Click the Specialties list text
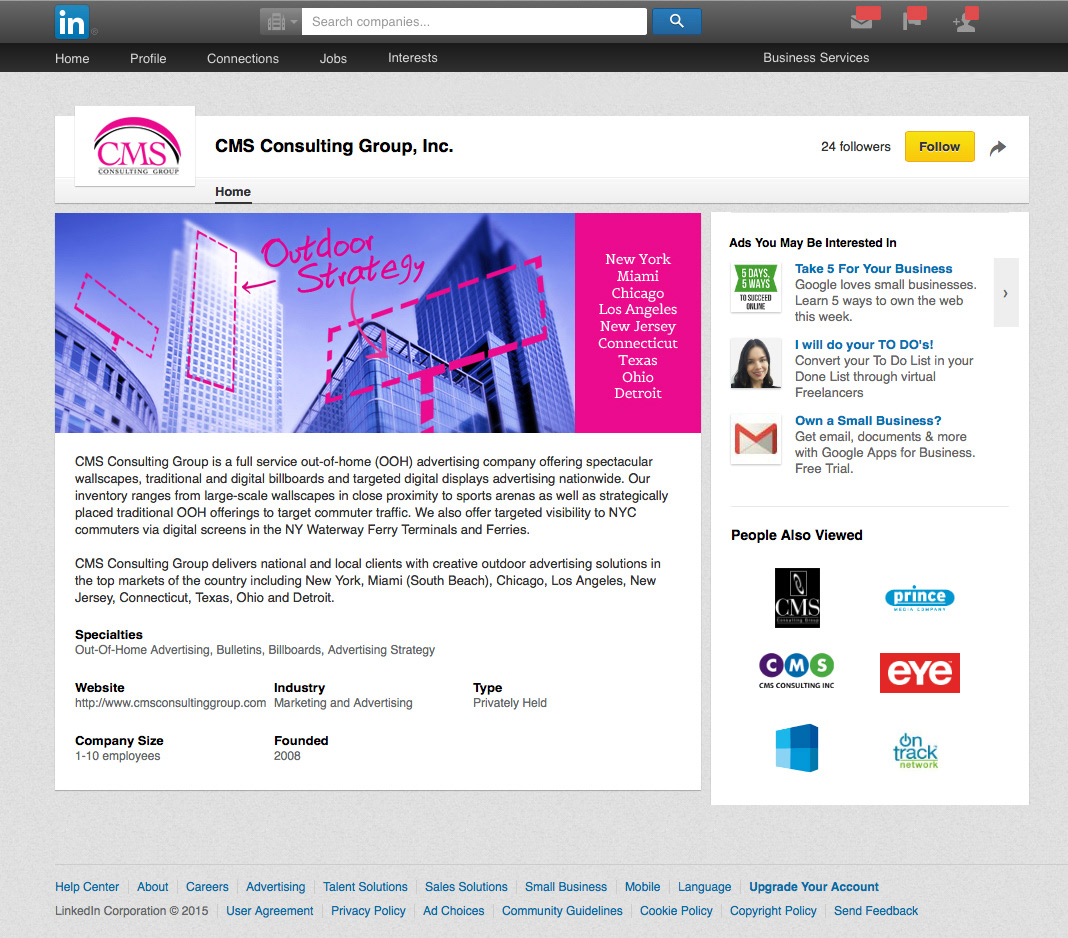The height and width of the screenshot is (938, 1068). click(x=255, y=650)
